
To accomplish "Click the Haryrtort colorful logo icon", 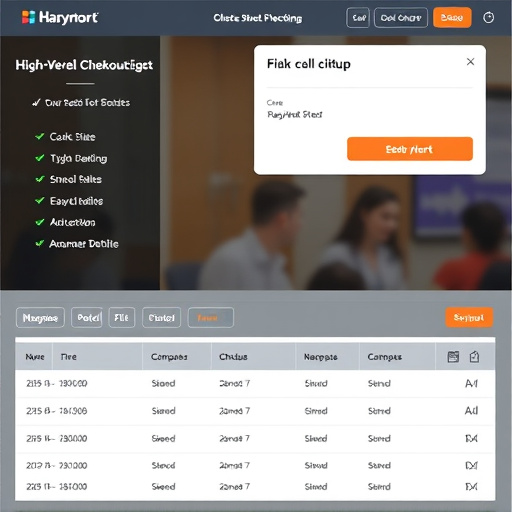I will tap(28, 17).
